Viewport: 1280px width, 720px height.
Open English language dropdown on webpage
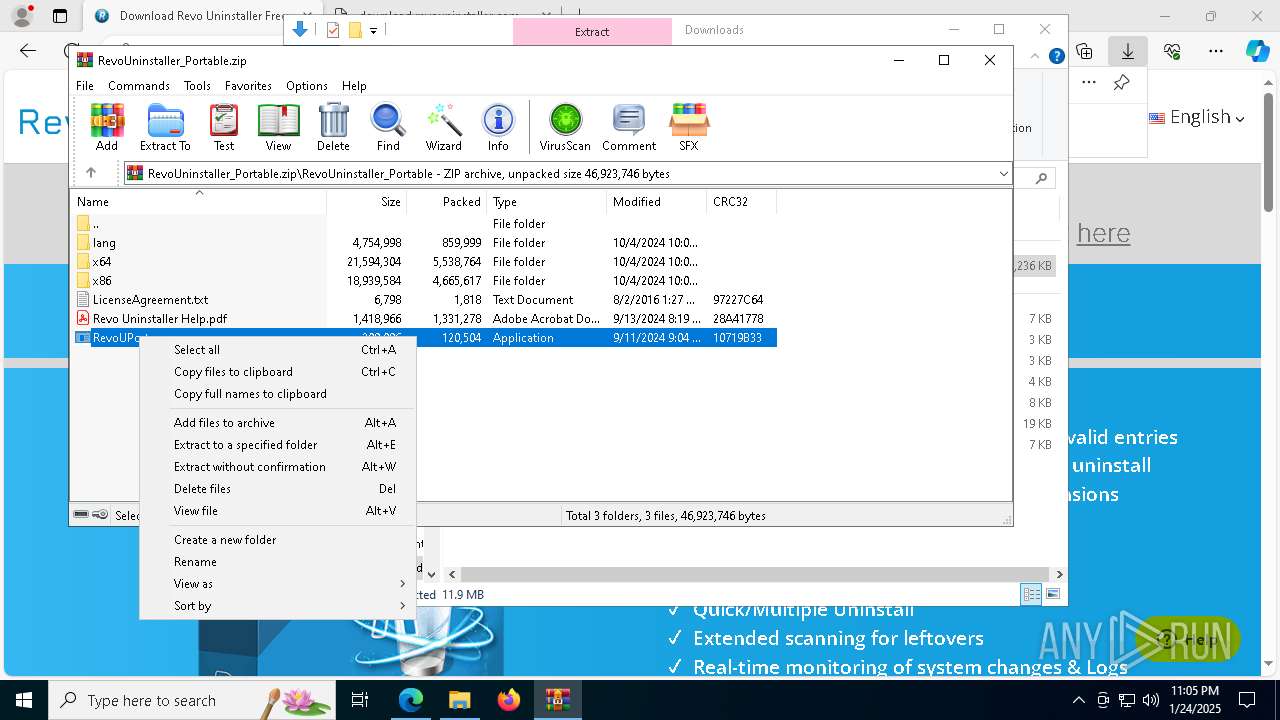click(x=1197, y=117)
